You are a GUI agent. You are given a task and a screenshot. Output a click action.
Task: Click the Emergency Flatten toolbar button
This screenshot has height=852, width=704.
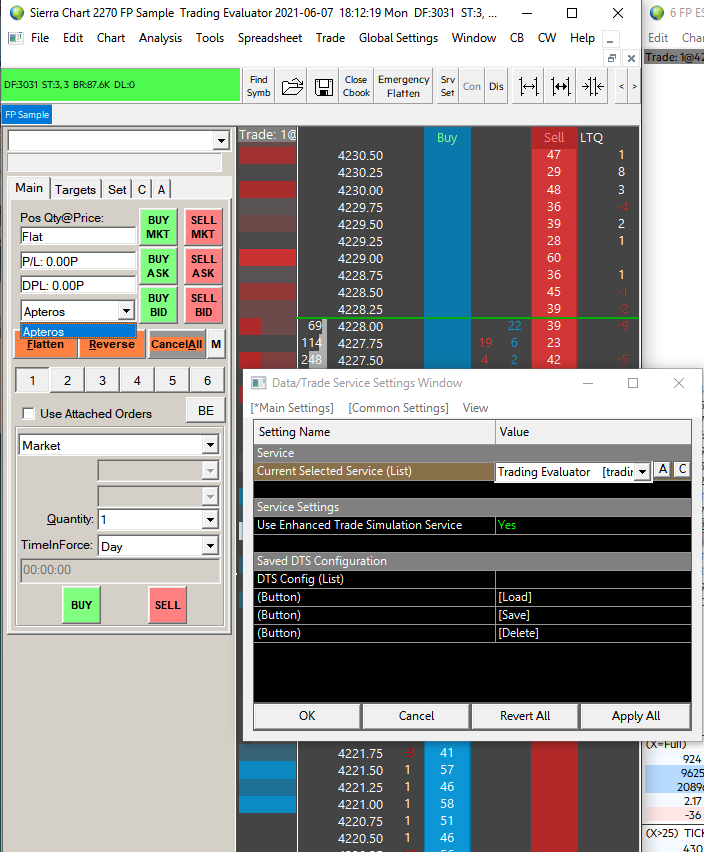[x=403, y=86]
